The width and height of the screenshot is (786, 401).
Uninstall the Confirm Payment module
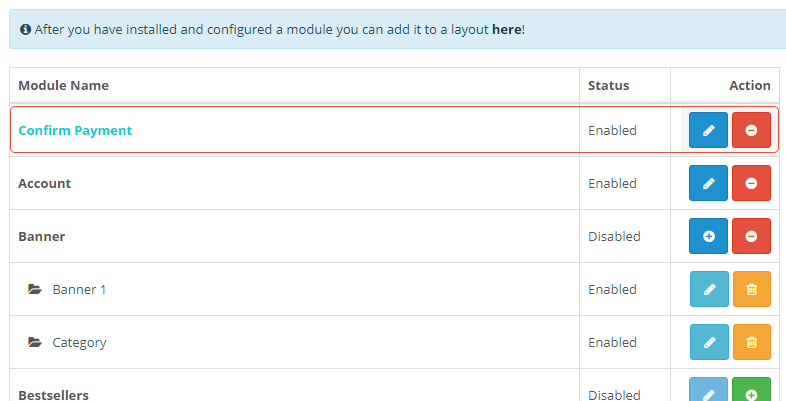751,130
